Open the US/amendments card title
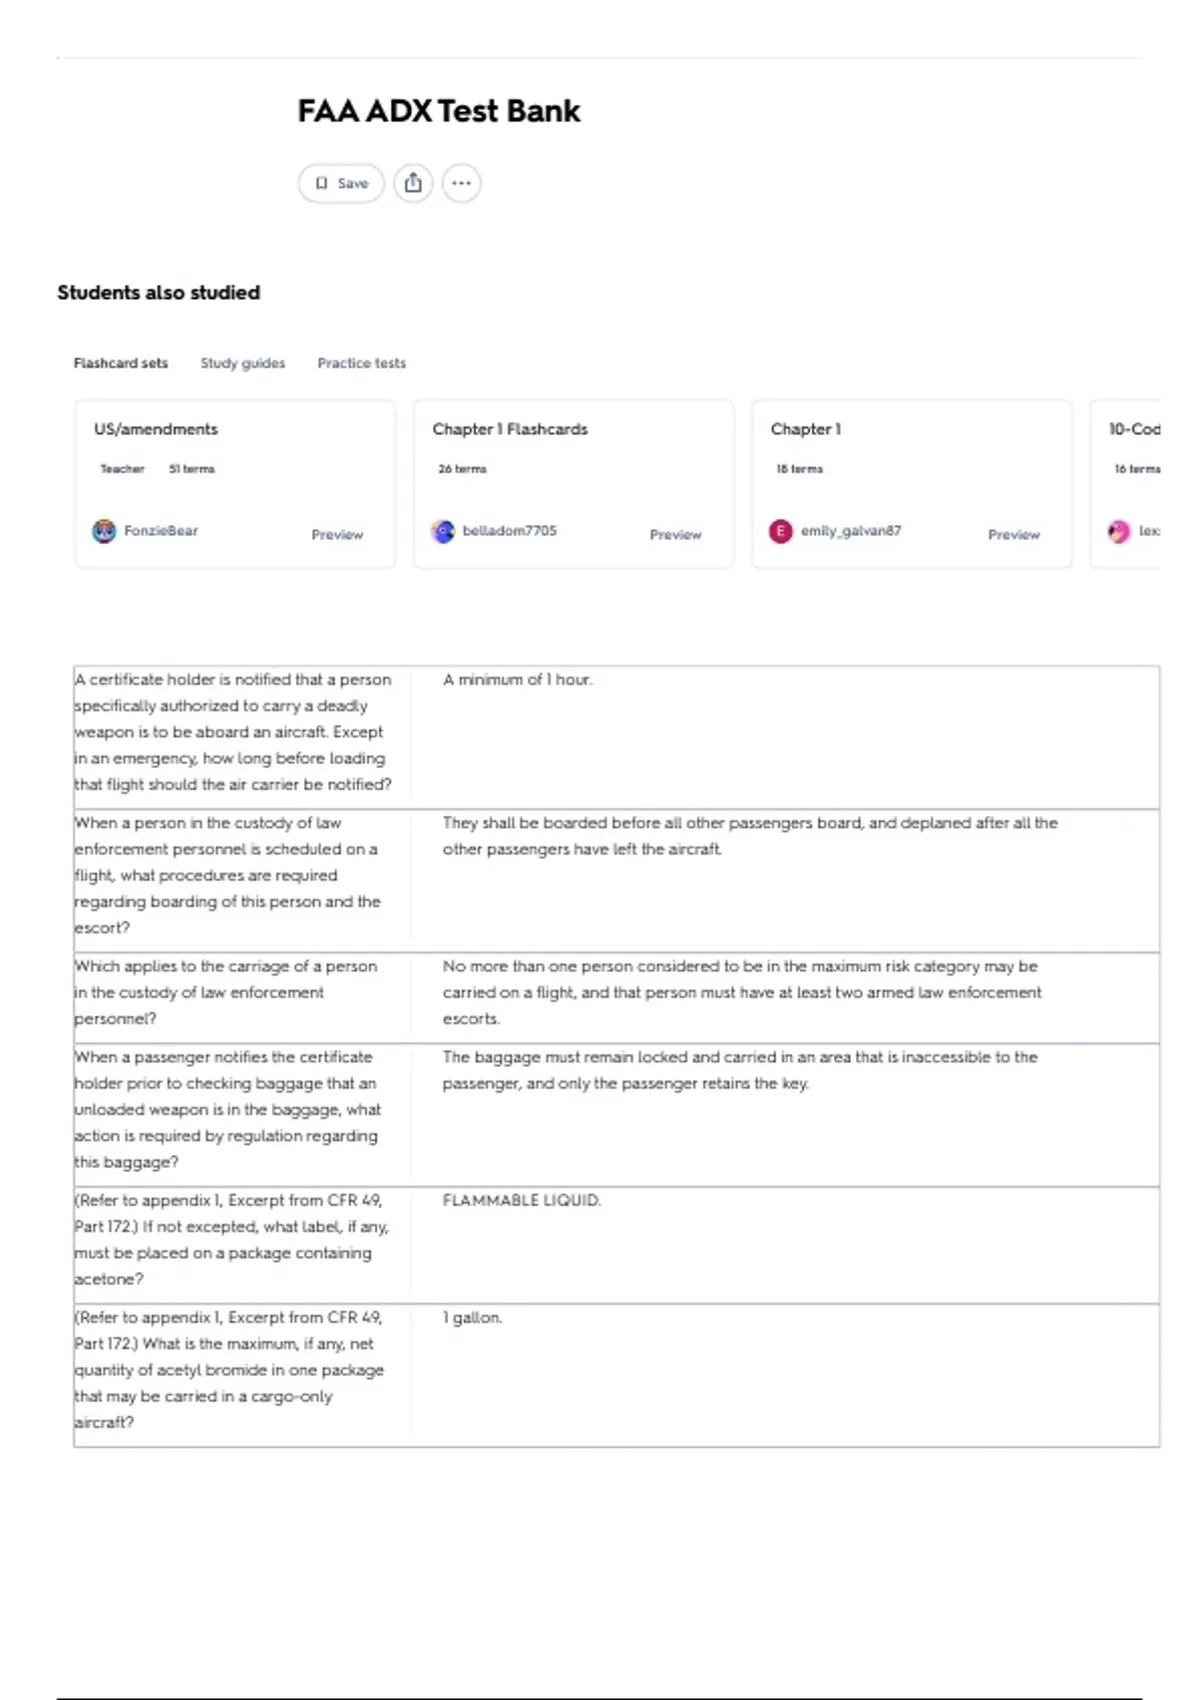 click(x=156, y=429)
